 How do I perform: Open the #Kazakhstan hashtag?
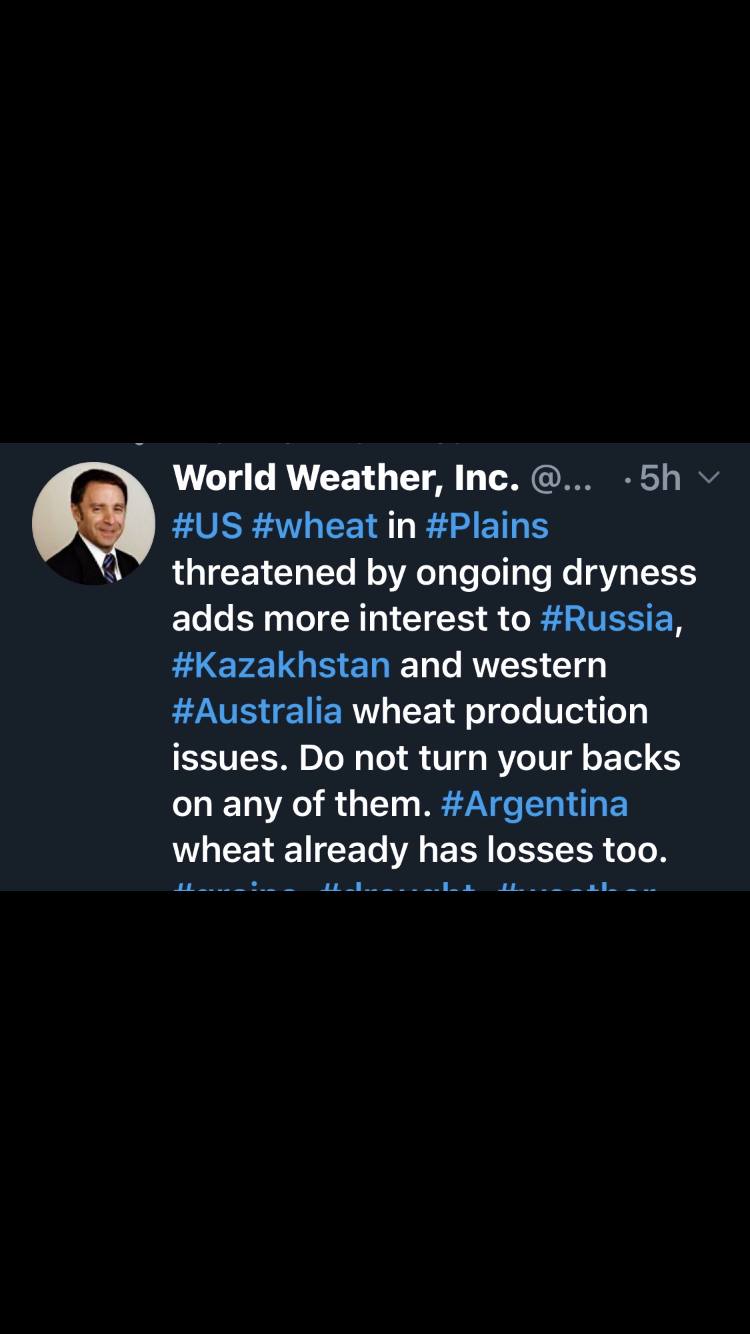(x=281, y=664)
